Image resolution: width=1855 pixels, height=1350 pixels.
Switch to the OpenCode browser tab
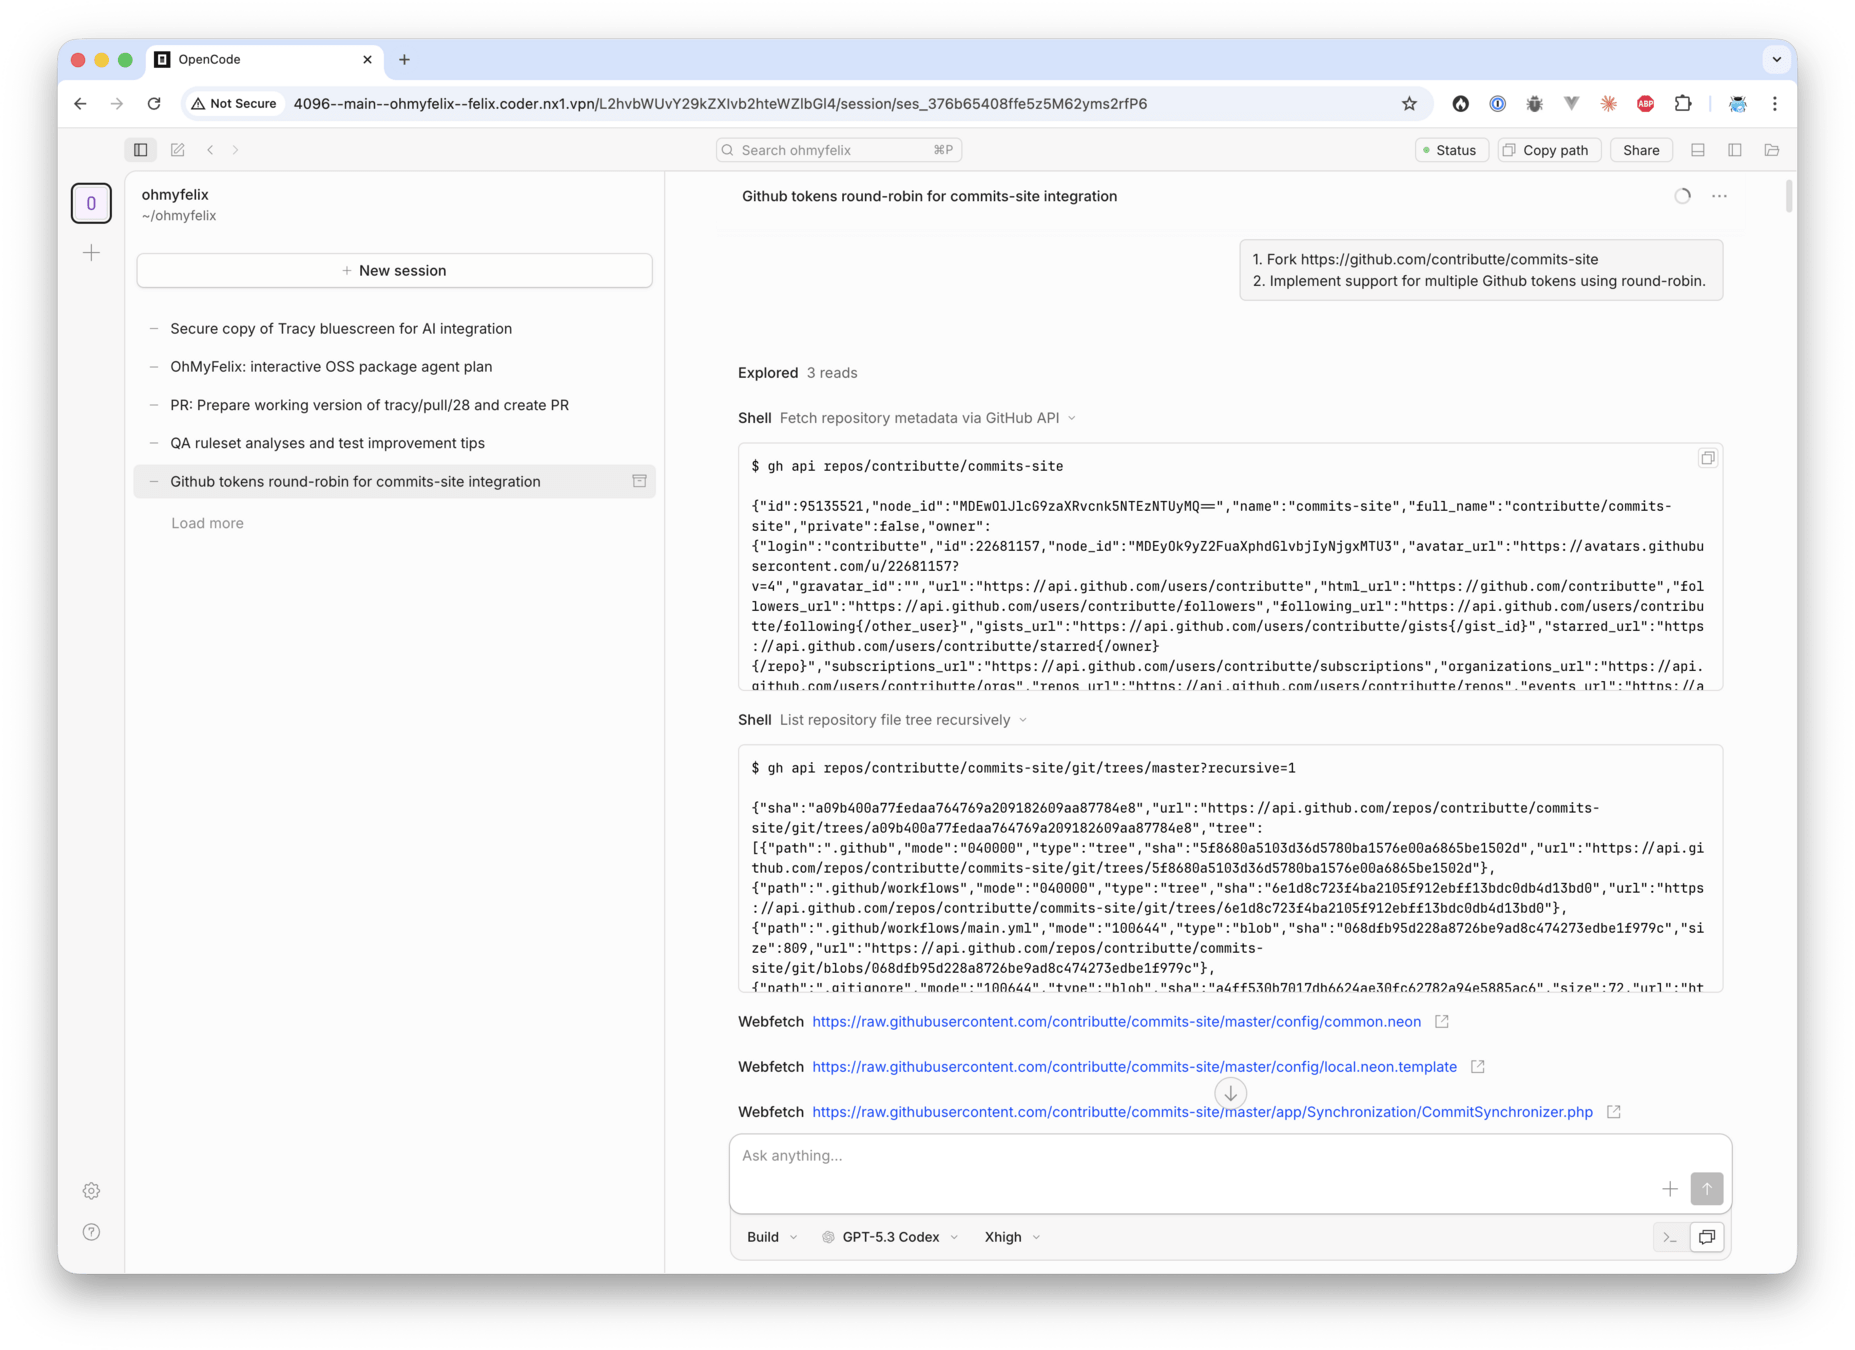pos(265,60)
